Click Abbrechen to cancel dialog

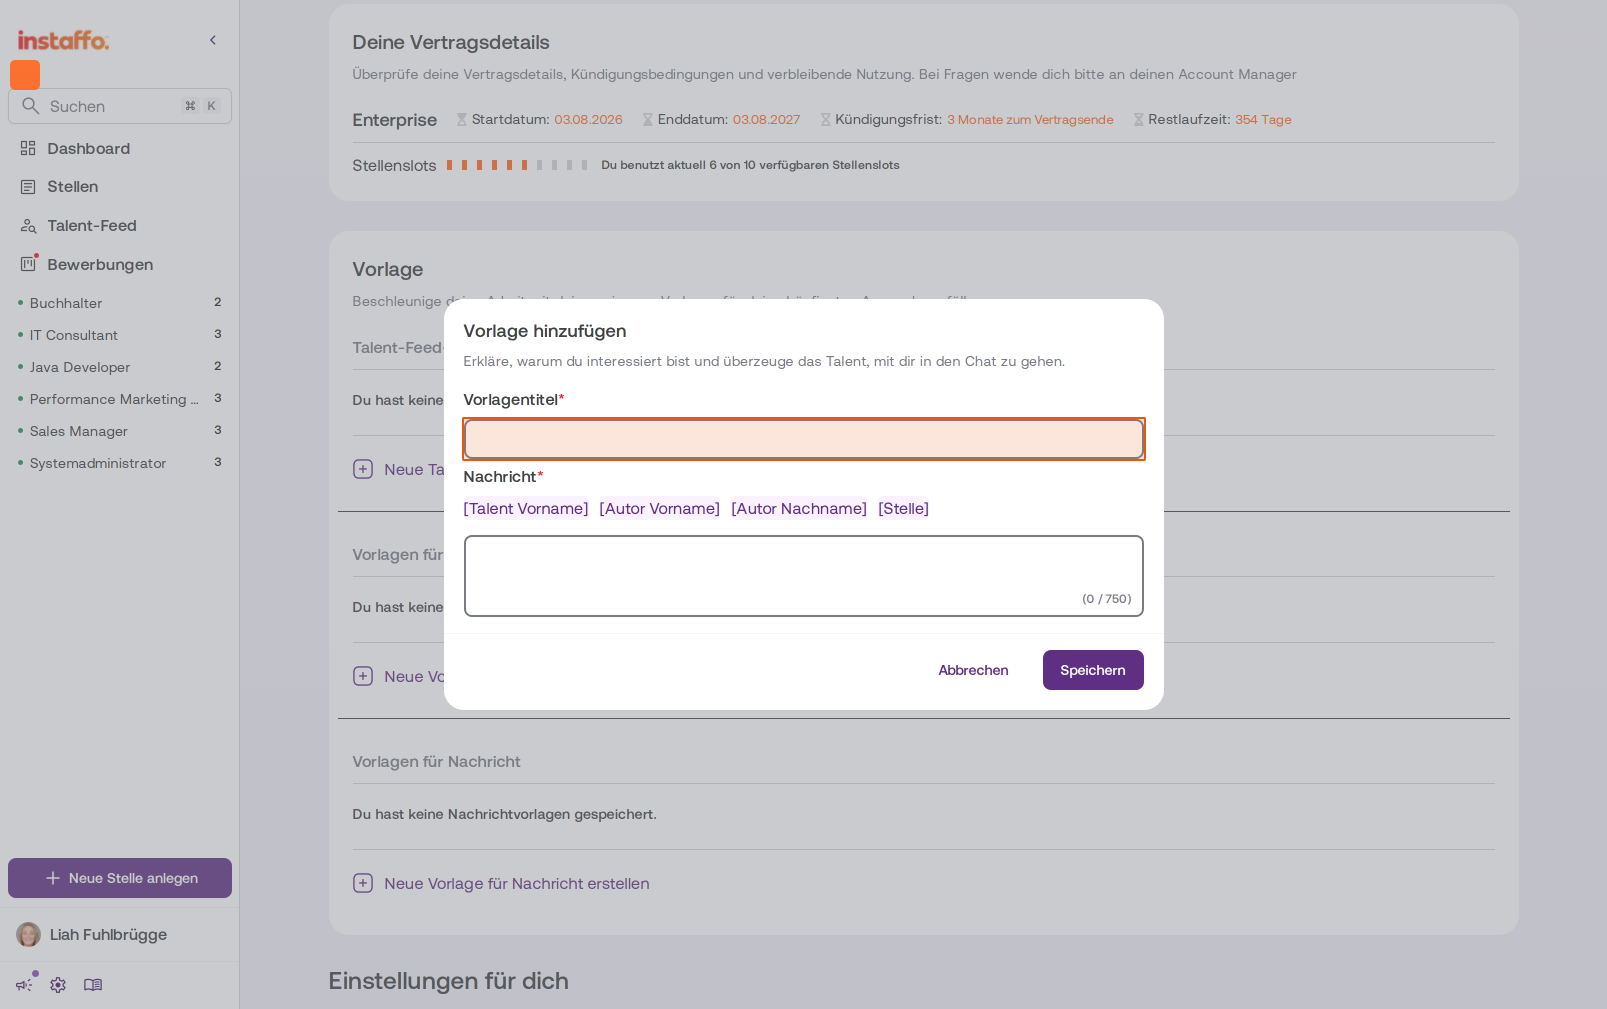(x=973, y=670)
